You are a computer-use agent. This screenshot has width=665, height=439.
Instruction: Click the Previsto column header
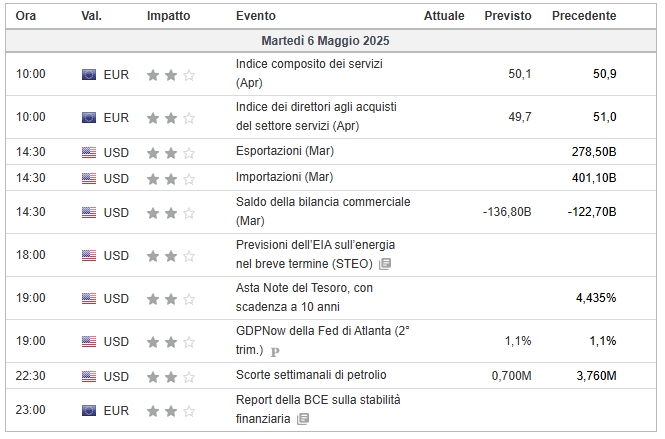tap(508, 16)
